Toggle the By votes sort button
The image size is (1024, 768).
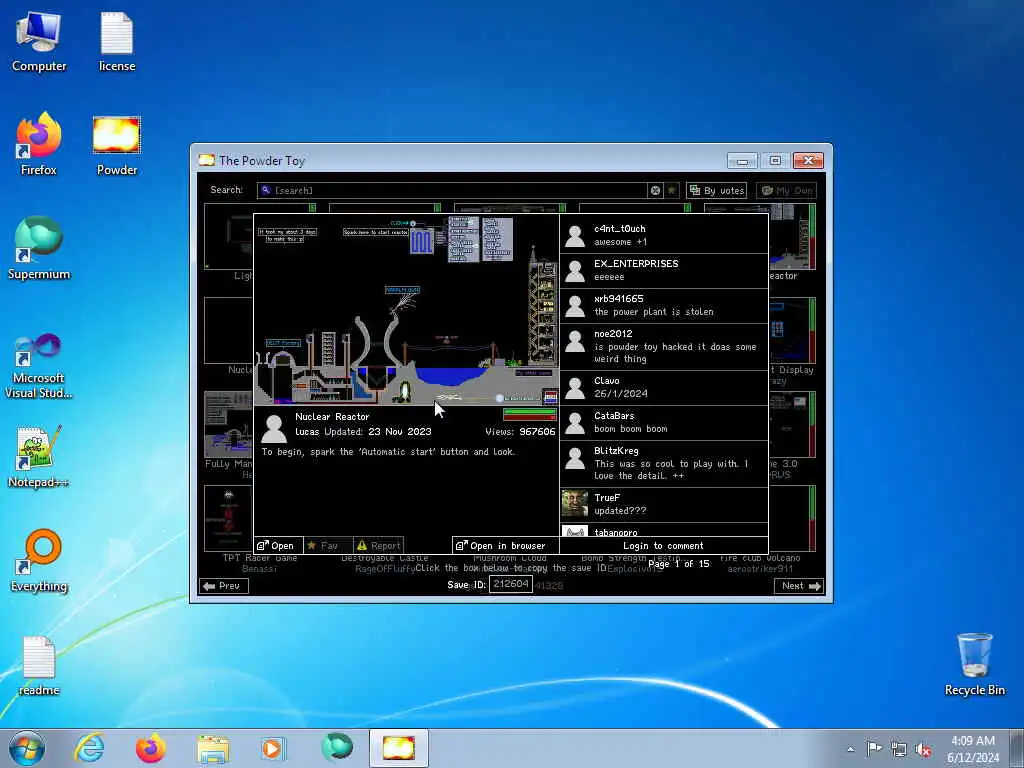tap(716, 190)
